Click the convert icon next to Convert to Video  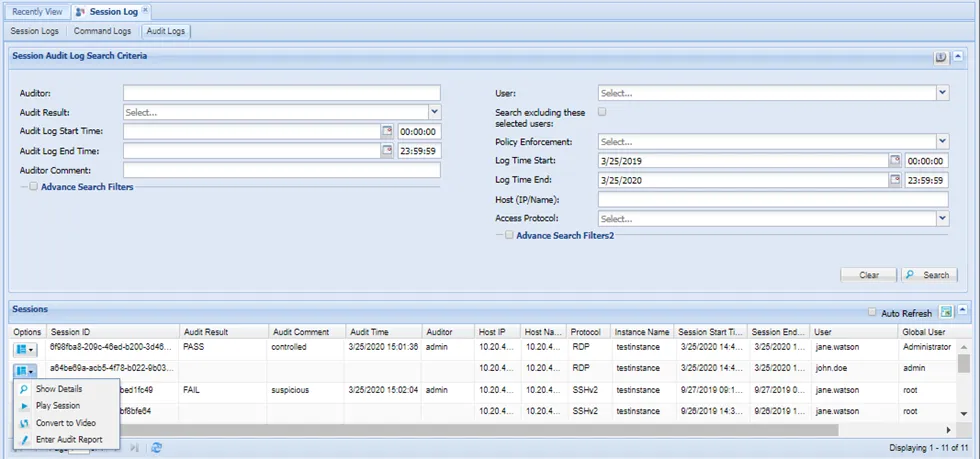[x=24, y=423]
